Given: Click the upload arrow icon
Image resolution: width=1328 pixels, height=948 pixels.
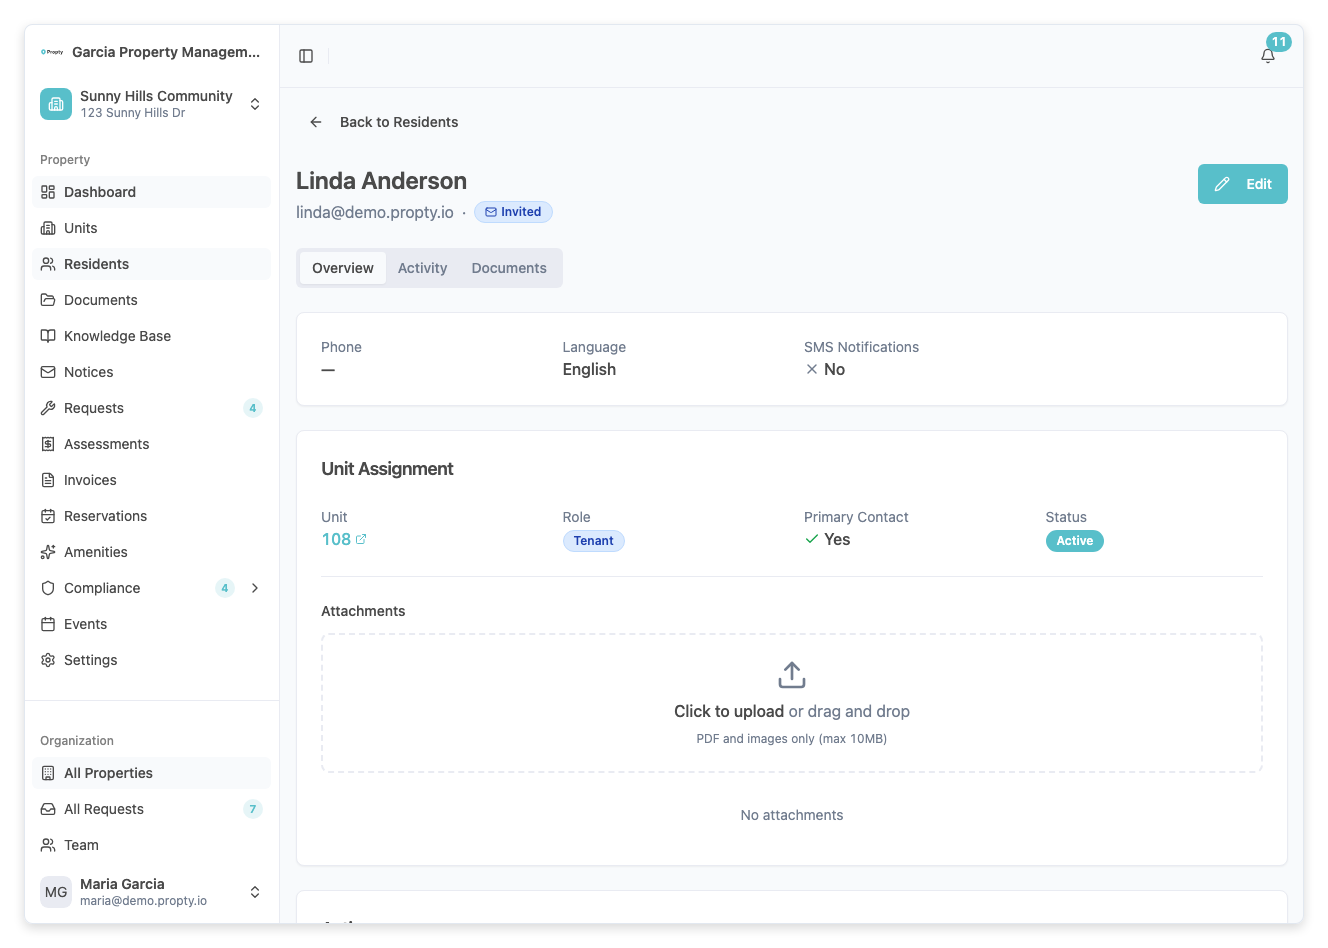Looking at the screenshot, I should tap(792, 675).
